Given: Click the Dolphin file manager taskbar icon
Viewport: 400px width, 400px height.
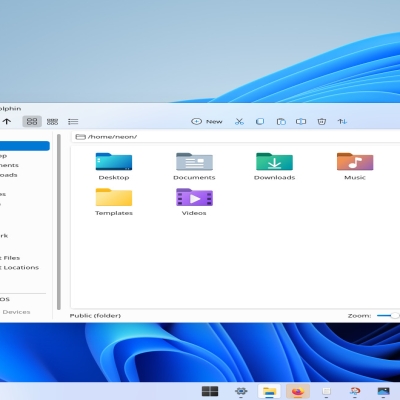Looking at the screenshot, I should [x=269, y=391].
